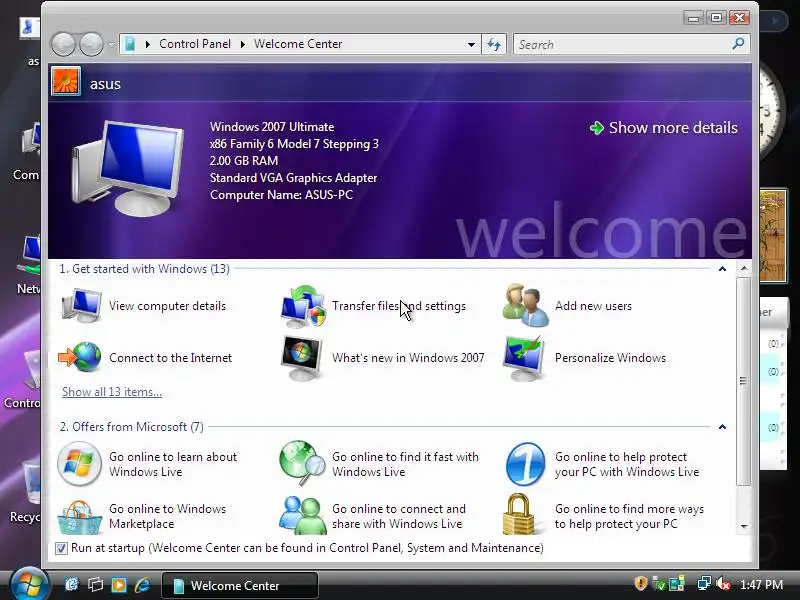
Task: Click the Welcome Center taskbar button
Action: click(x=240, y=585)
